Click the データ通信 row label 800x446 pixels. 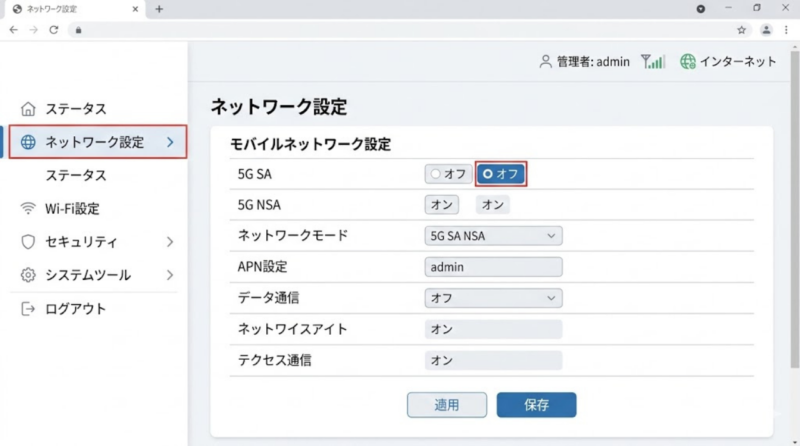[268, 298]
